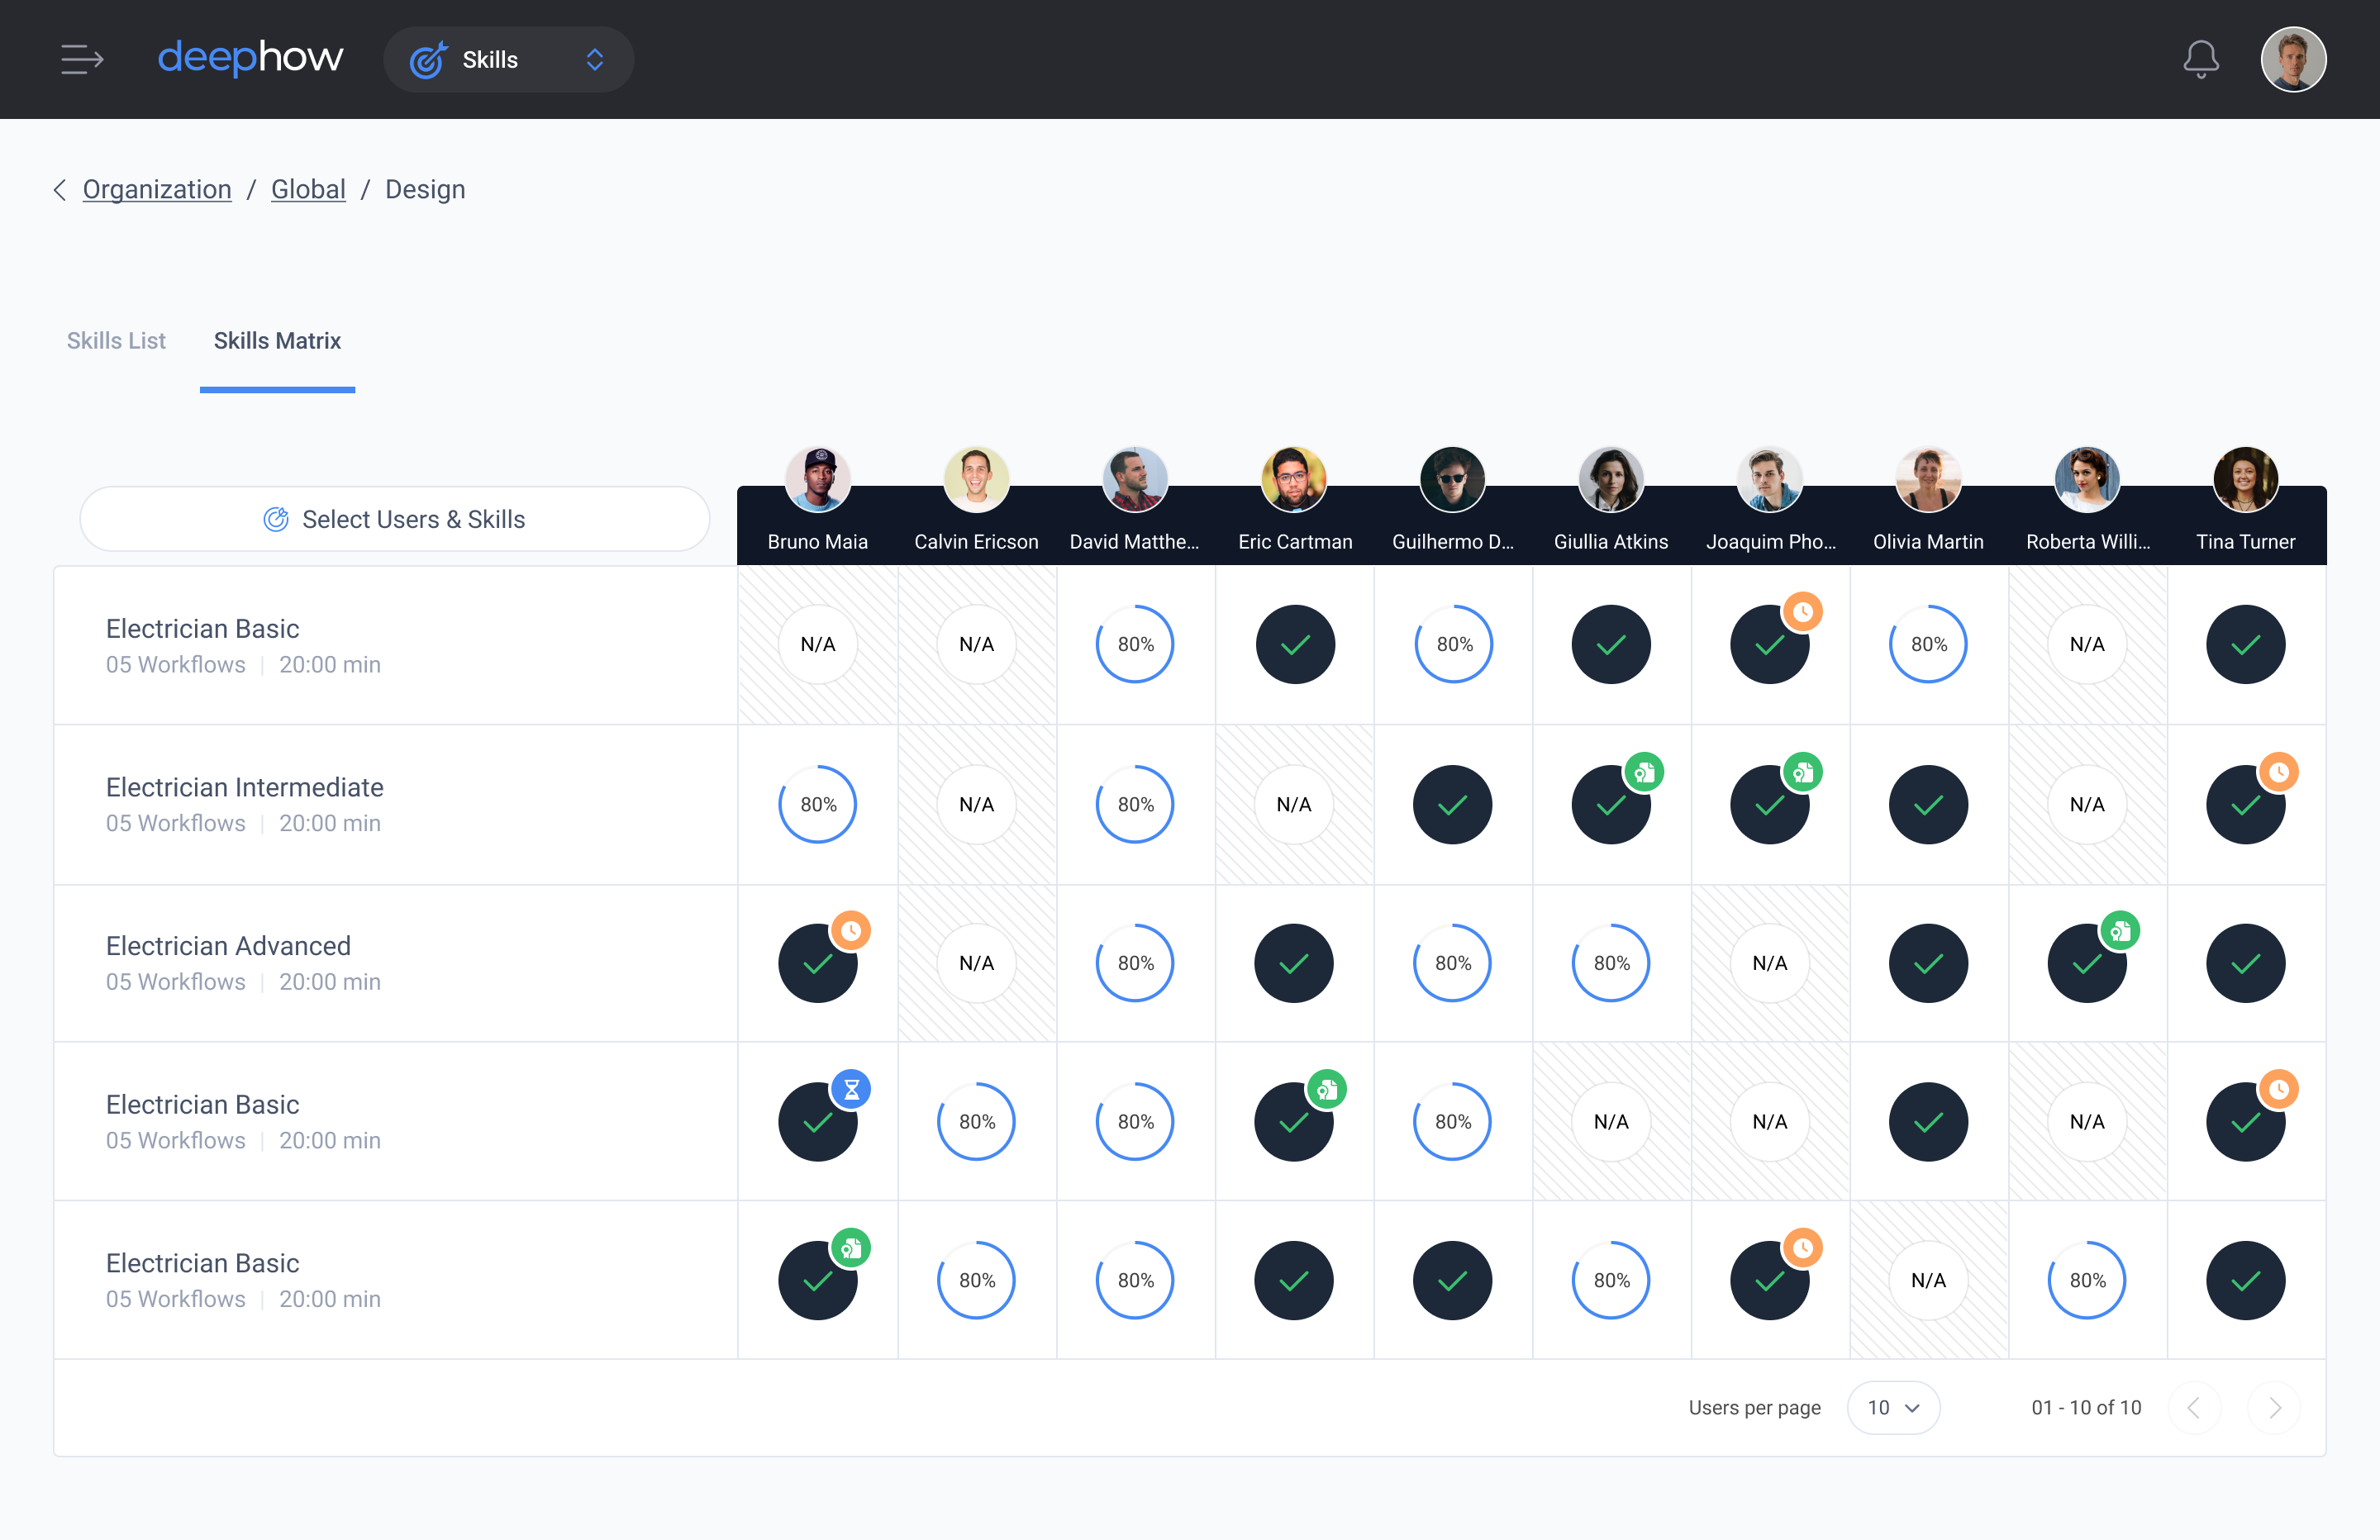Switch to the Skills List tab
Screen dimensions: 2380x1540
click(116, 341)
